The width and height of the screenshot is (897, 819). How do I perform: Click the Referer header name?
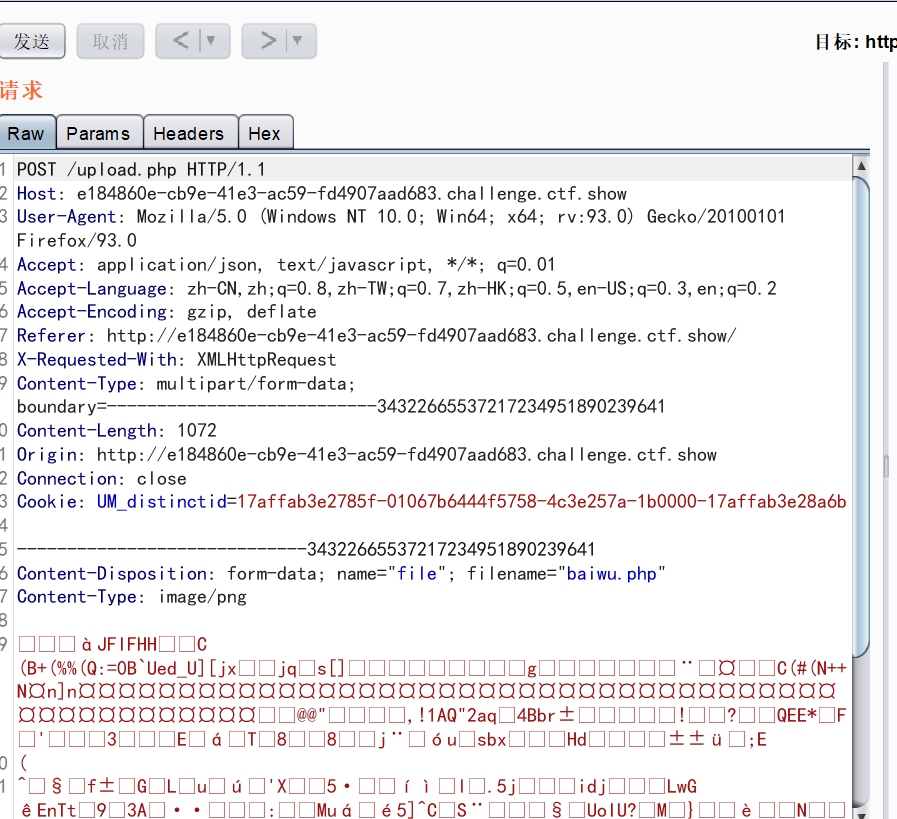coord(51,336)
